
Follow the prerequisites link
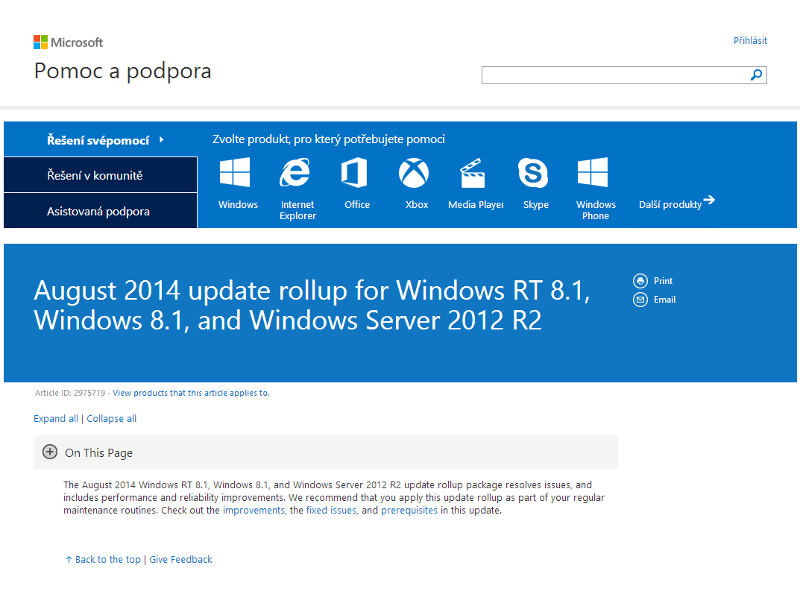[x=409, y=510]
